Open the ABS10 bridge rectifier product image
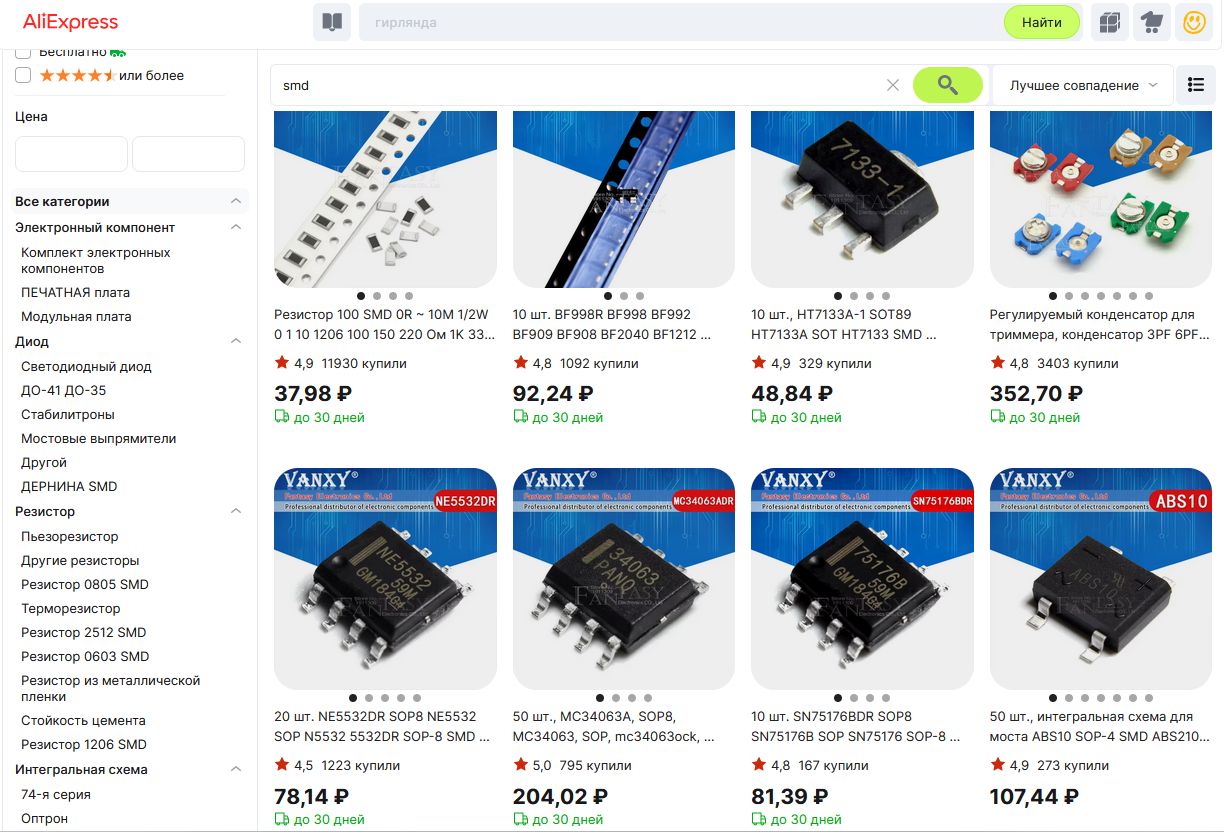 pyautogui.click(x=1101, y=579)
